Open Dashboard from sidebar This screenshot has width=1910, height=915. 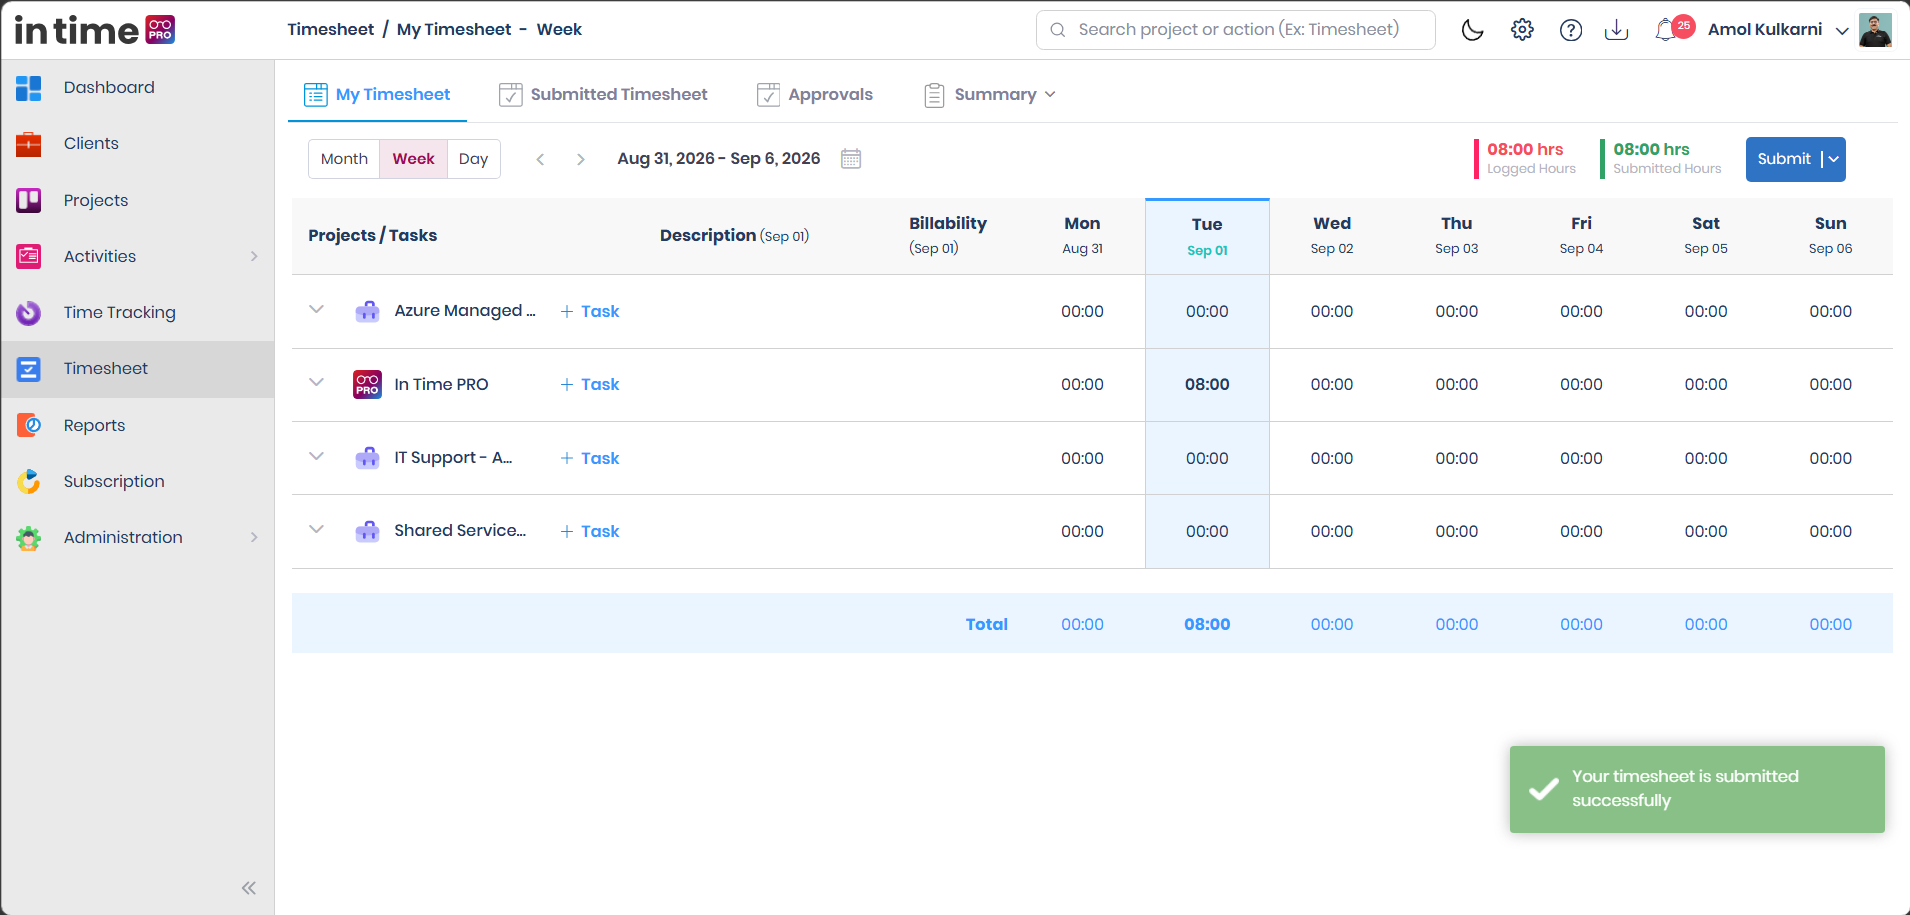[x=138, y=88]
